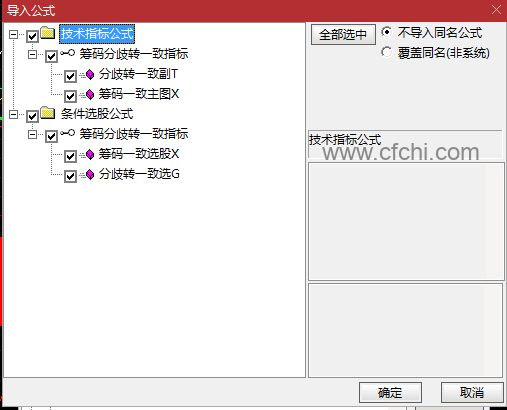
Task: Click the magenta diamond icon beside 分歧转一致选G
Action: point(90,174)
